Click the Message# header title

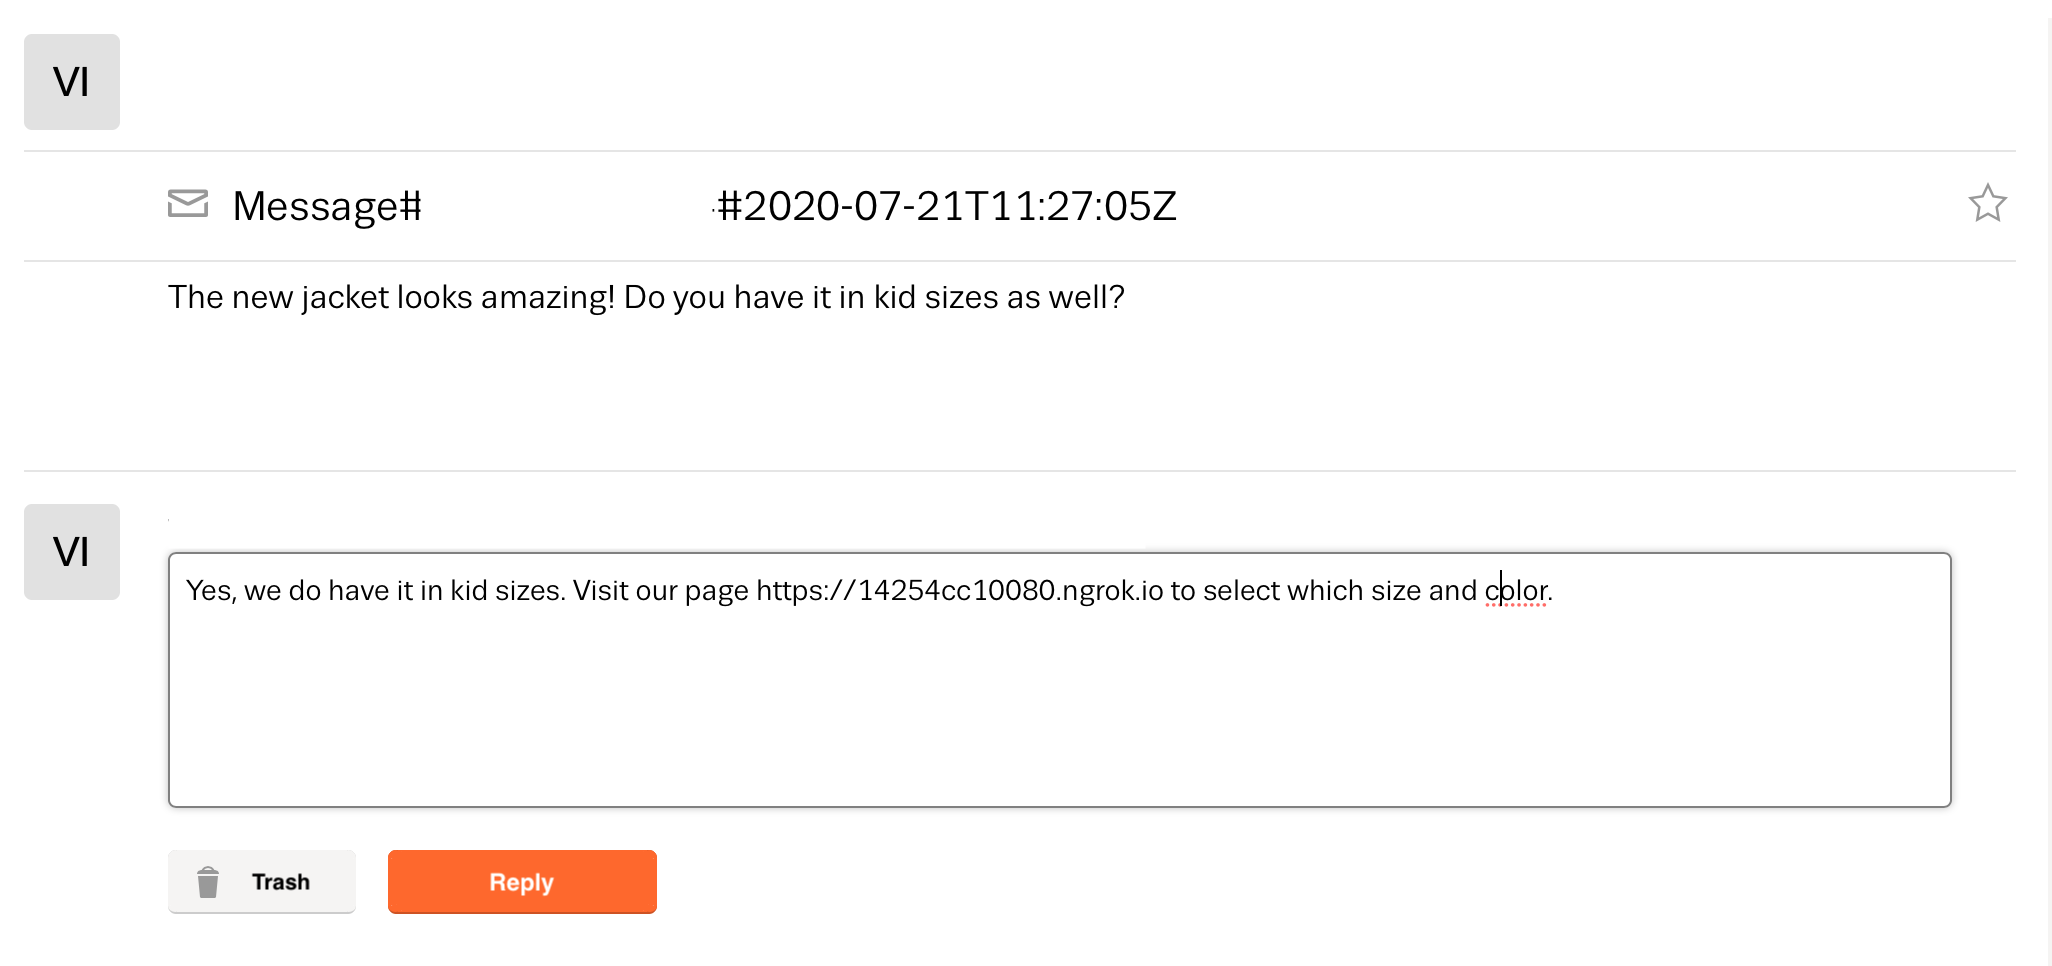tap(327, 207)
